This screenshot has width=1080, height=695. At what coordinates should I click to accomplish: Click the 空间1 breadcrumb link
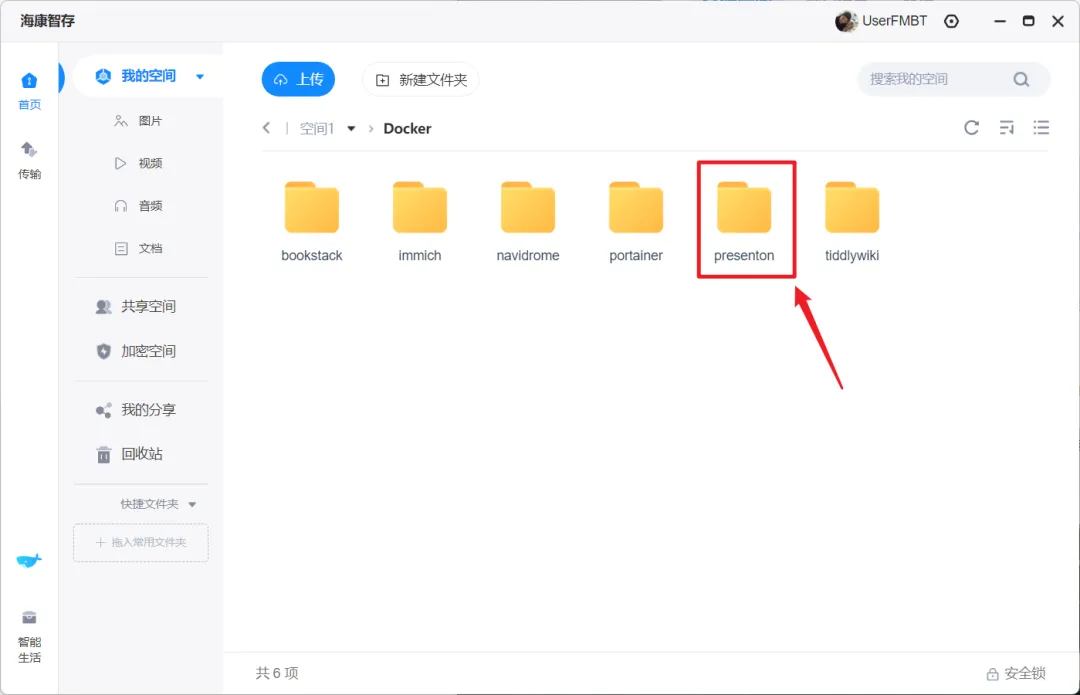tap(317, 129)
